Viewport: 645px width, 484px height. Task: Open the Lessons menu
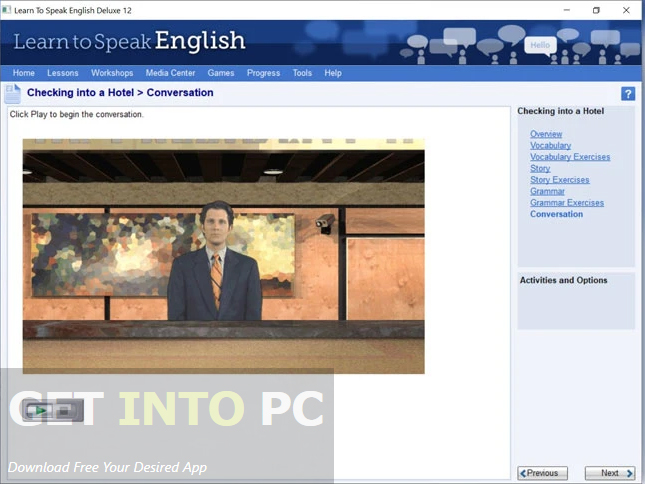[x=63, y=73]
